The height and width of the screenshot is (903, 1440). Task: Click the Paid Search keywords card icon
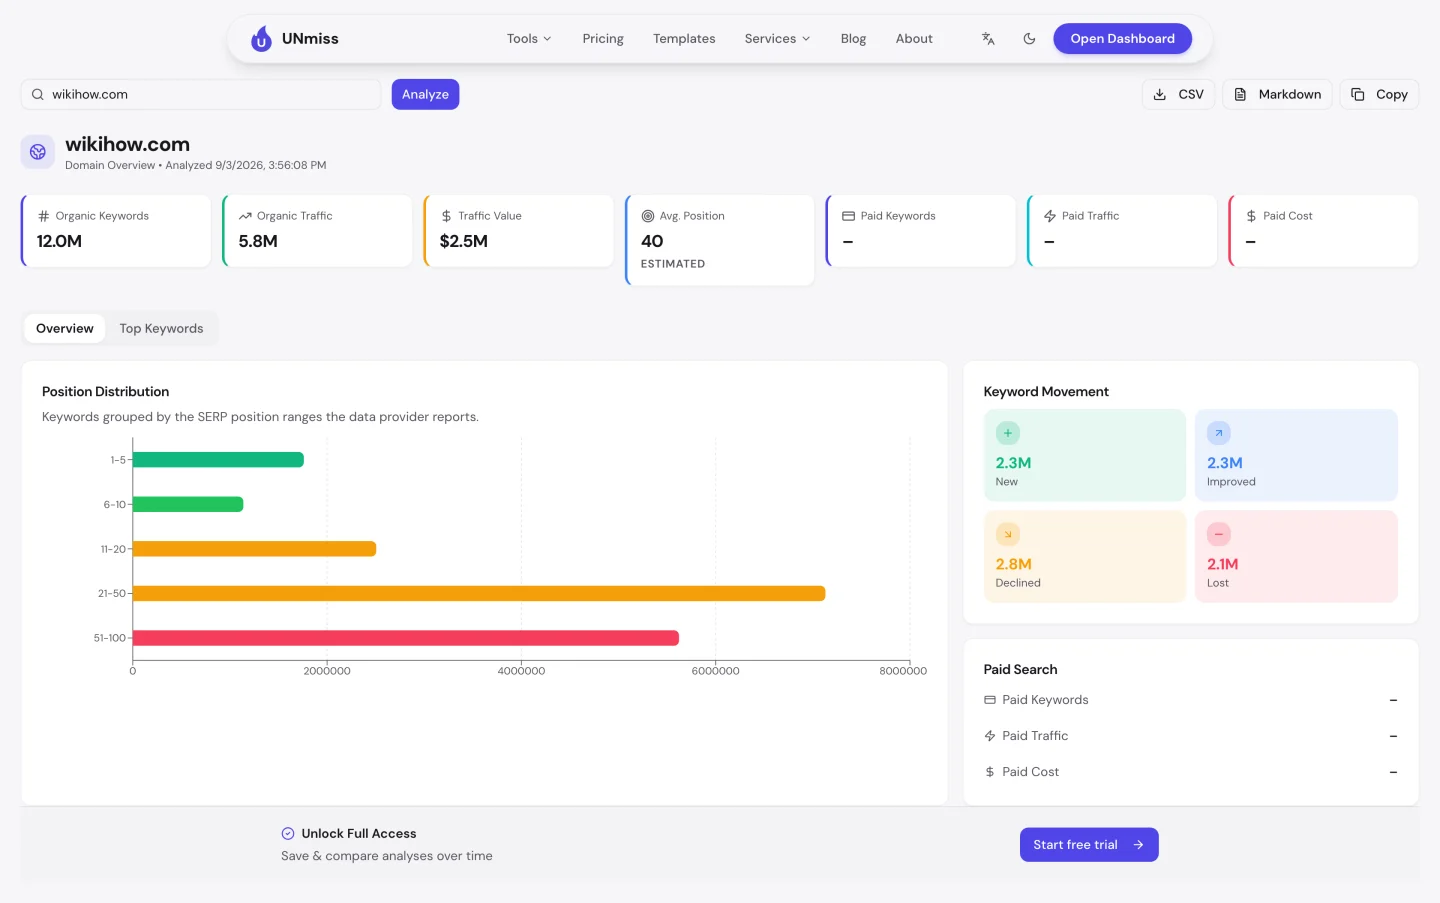click(x=990, y=700)
